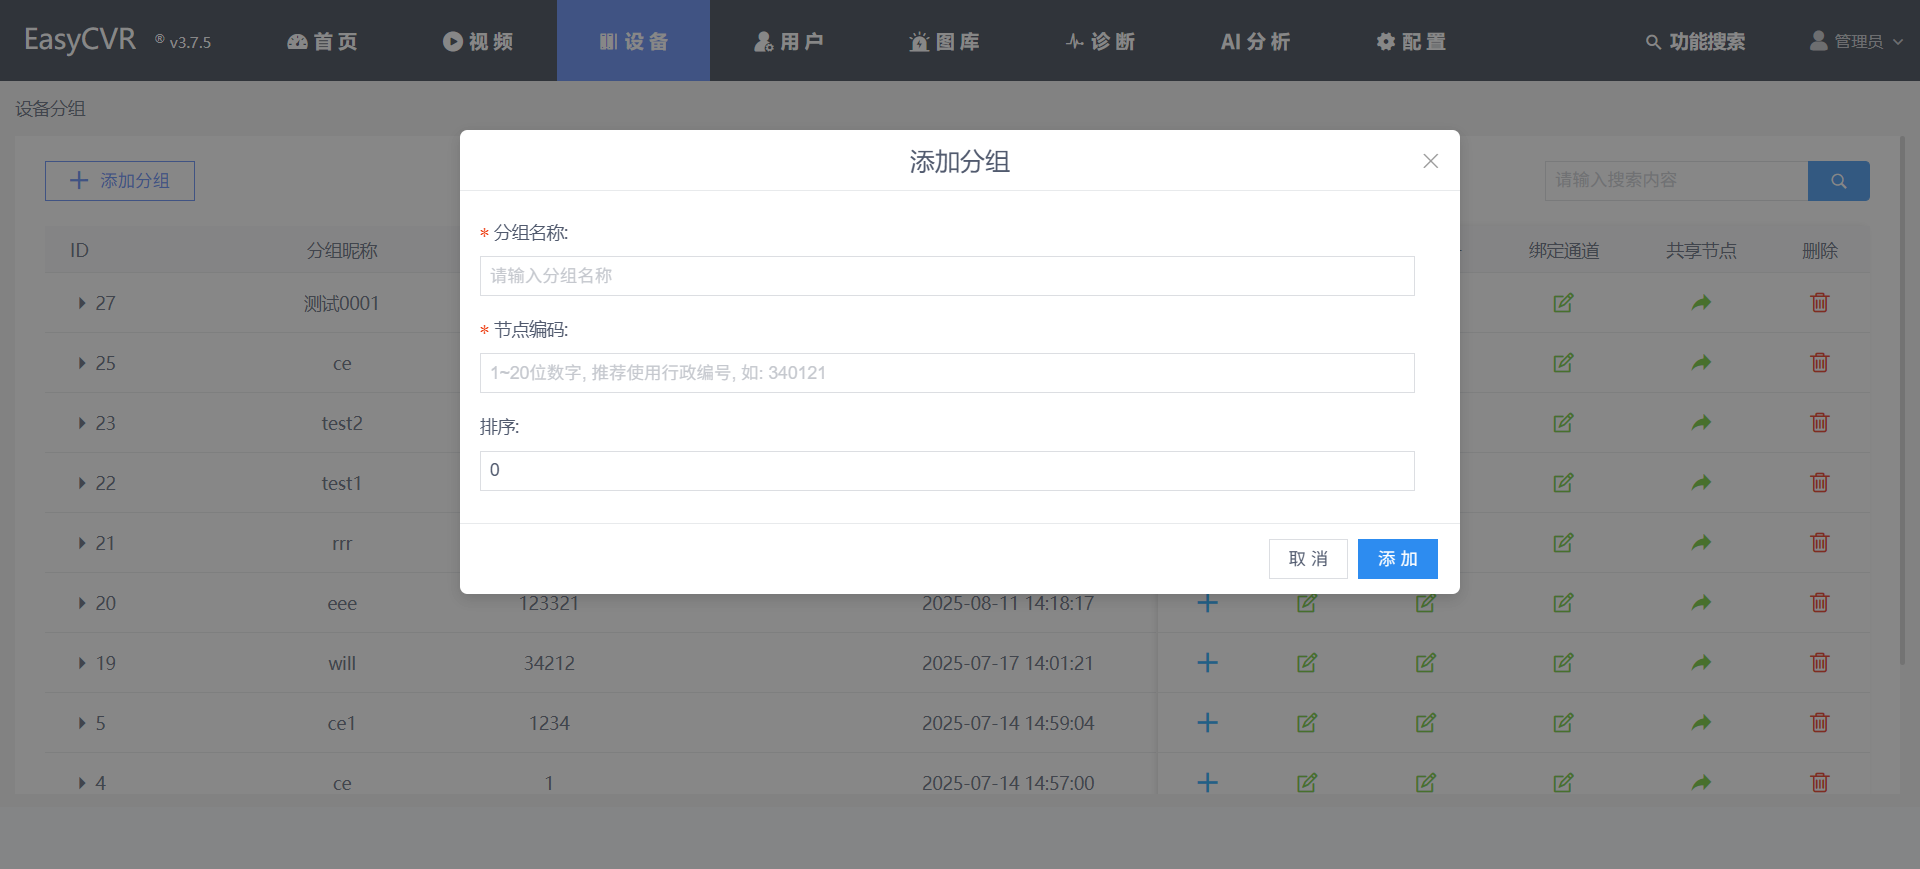
Task: Switch to the AI 分析 tab
Action: pos(1255,41)
